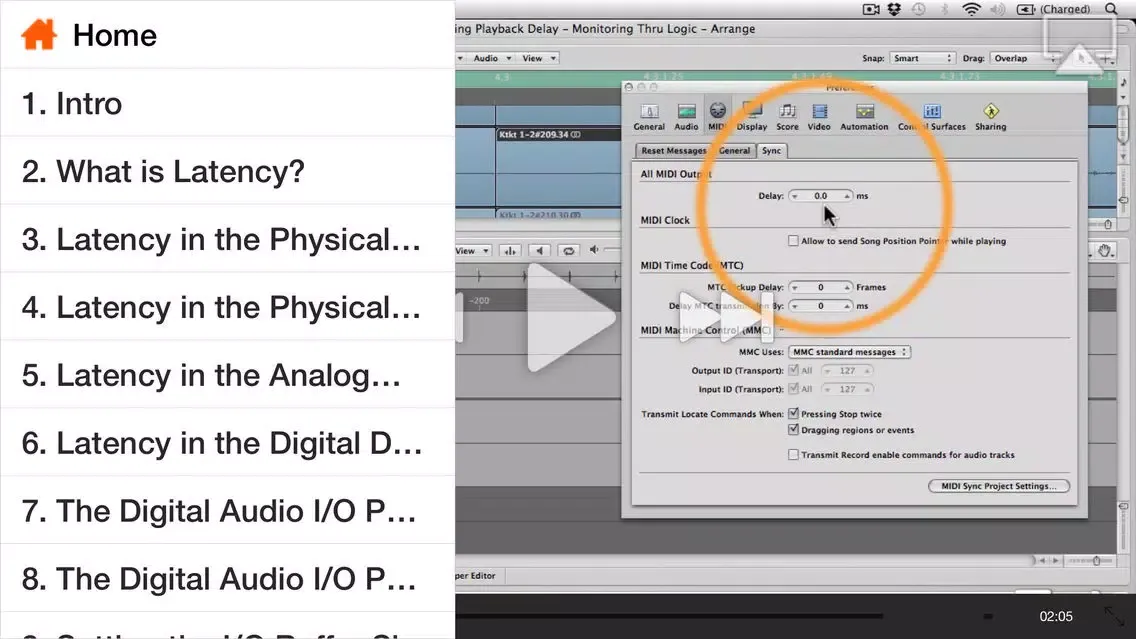1136x639 pixels.
Task: Open the View menu beside Audio
Action: point(539,58)
